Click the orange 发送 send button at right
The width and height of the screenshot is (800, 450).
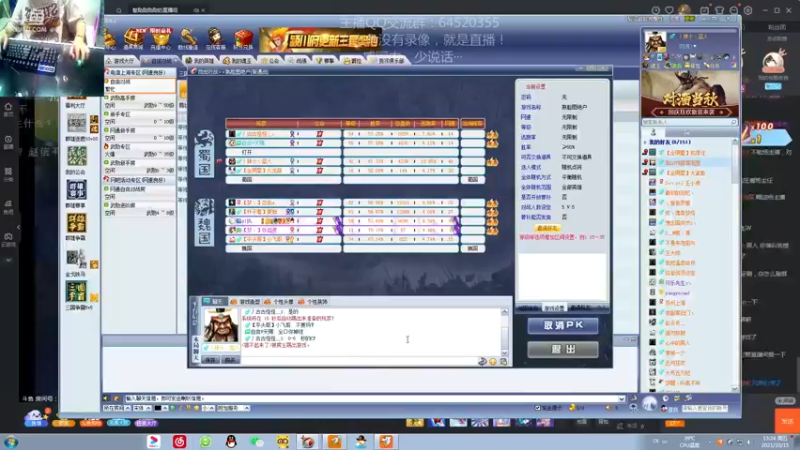pyautogui.click(x=787, y=421)
